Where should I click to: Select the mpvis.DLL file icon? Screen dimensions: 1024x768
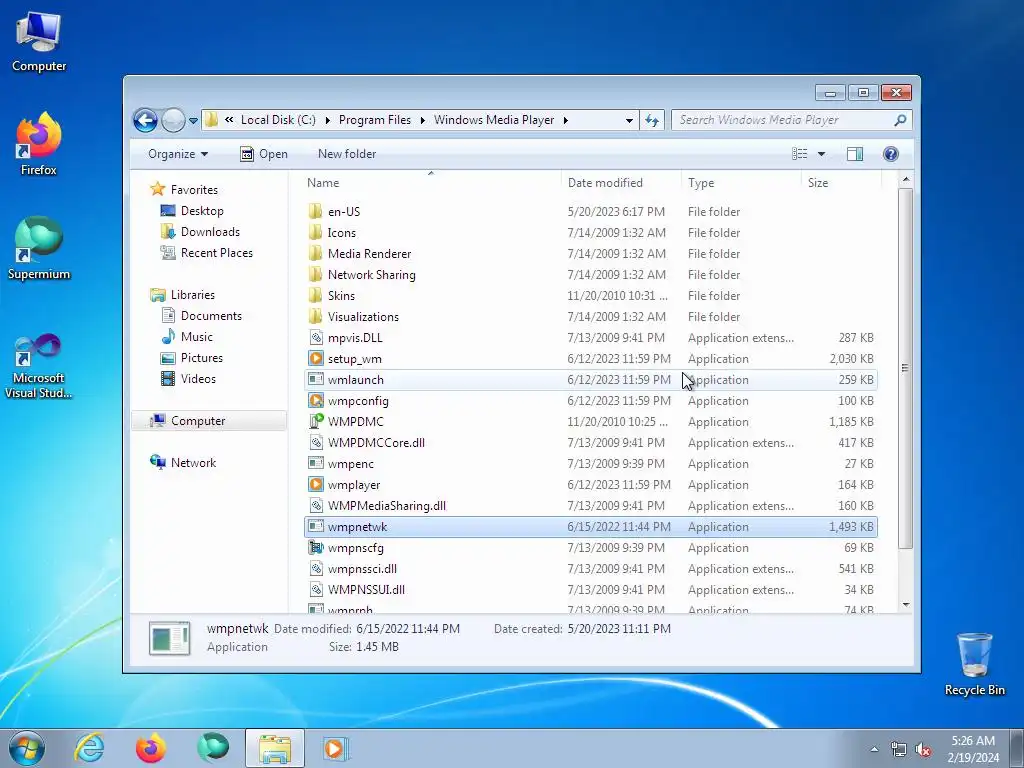pyautogui.click(x=315, y=338)
